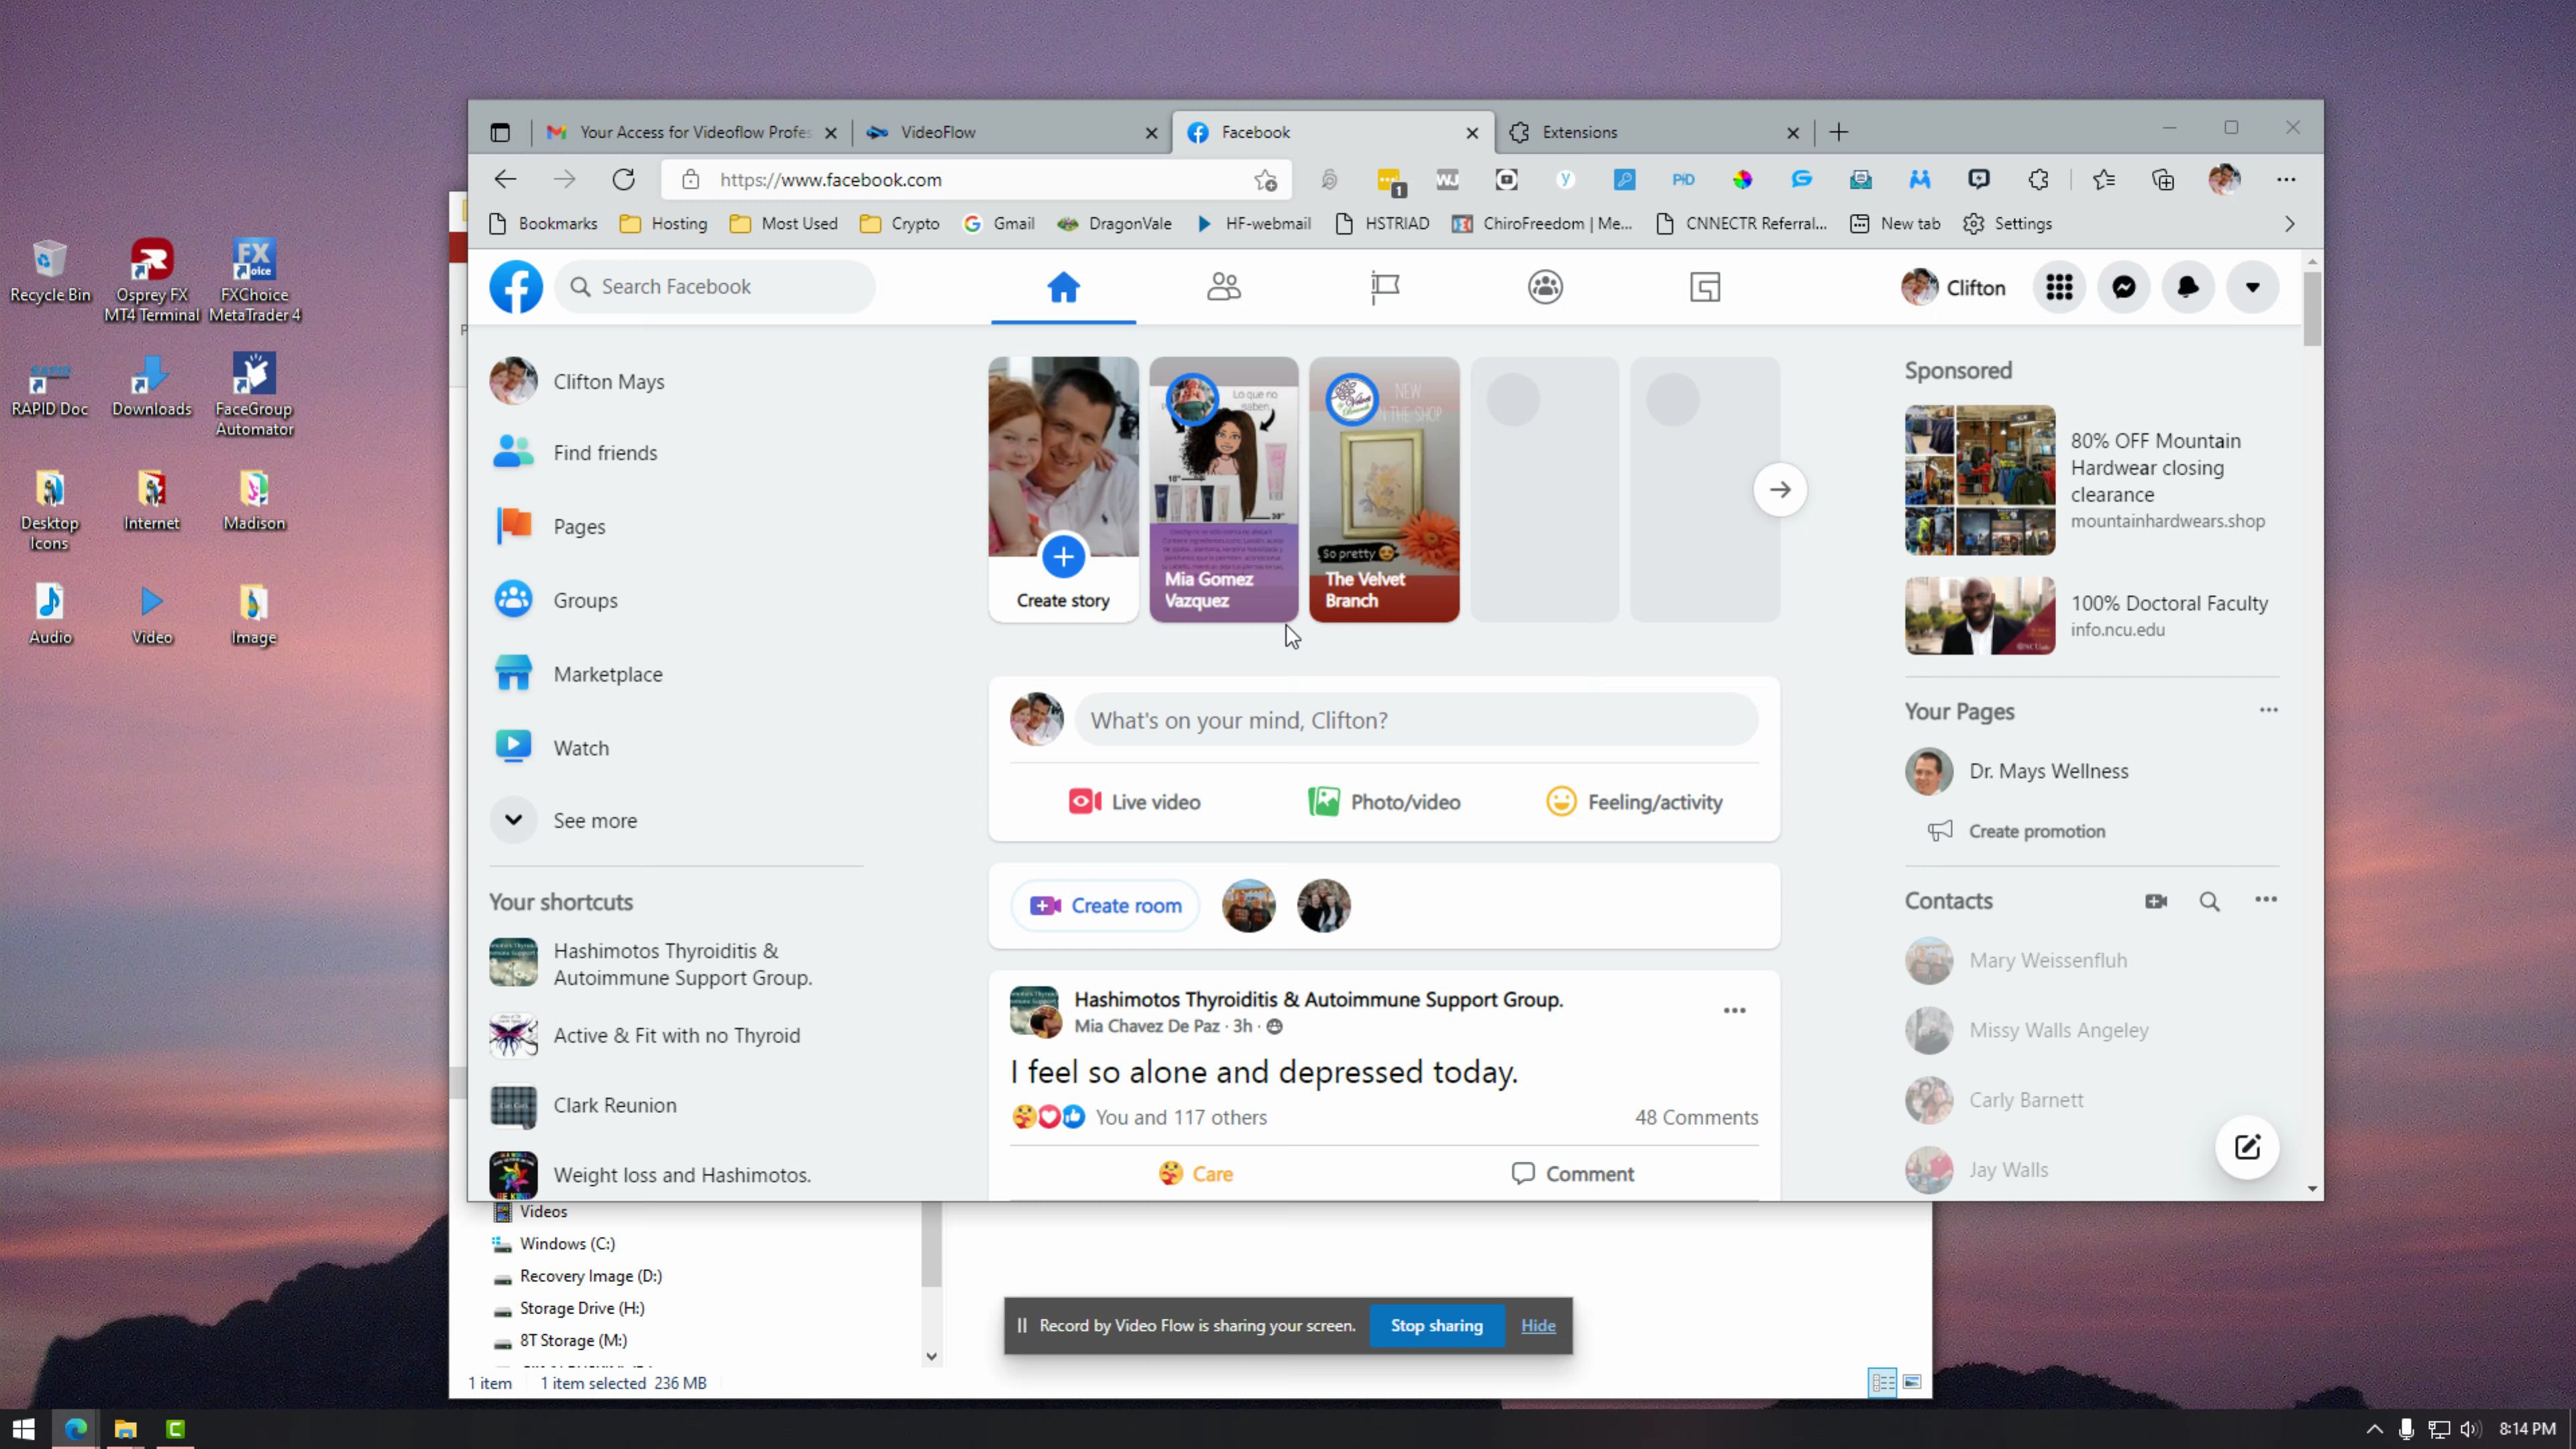
Task: Open a new browser tab
Action: pos(1838,132)
